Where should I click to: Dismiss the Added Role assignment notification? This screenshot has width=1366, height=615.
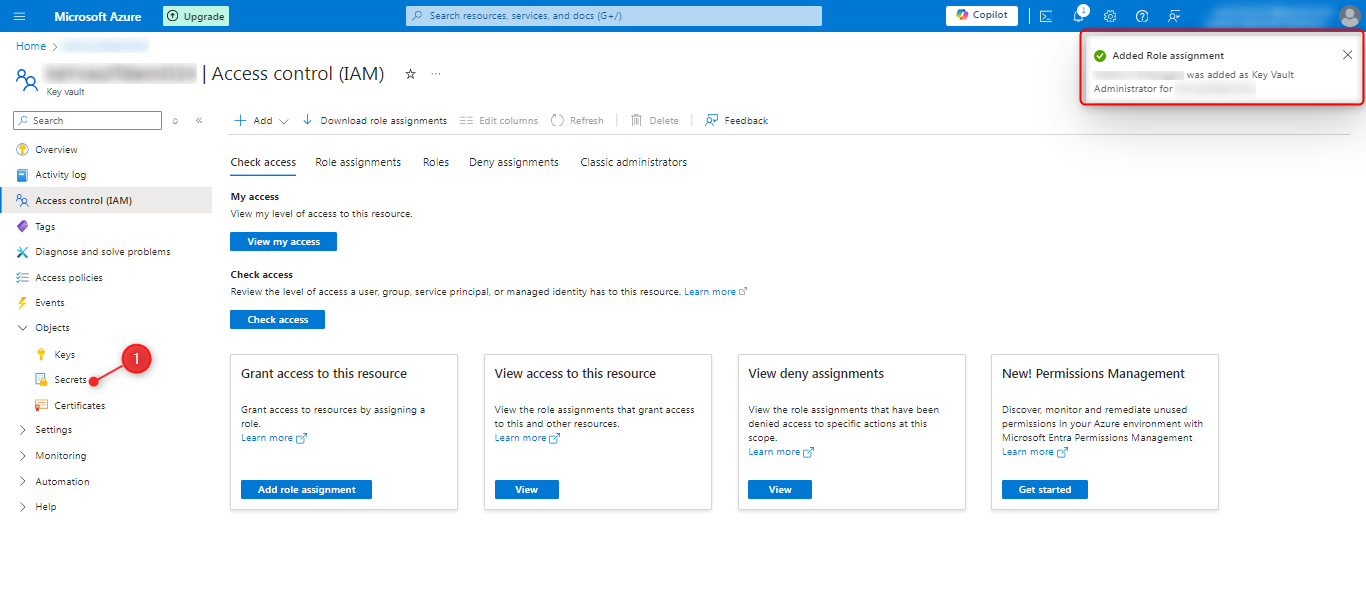point(1347,55)
